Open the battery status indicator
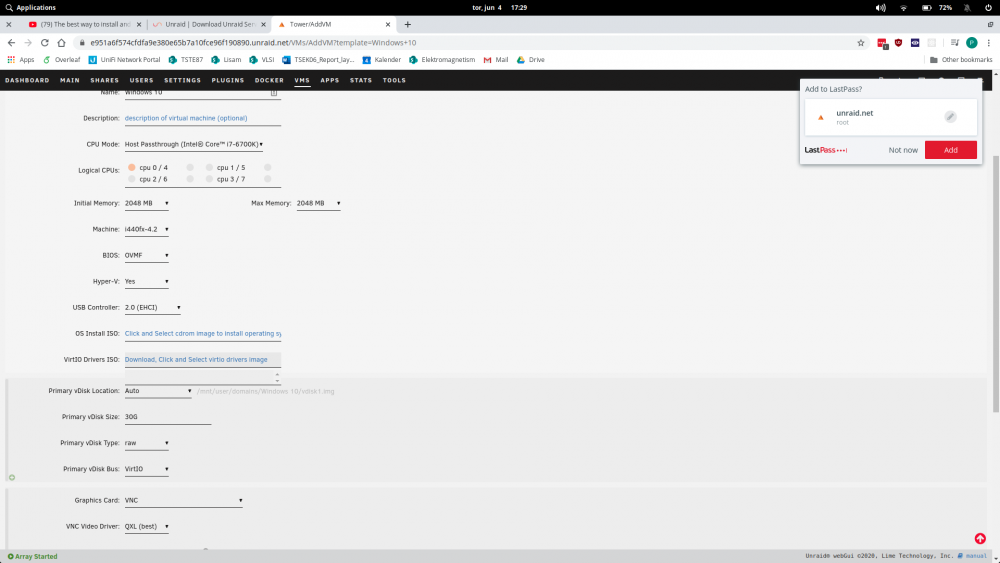 click(927, 8)
